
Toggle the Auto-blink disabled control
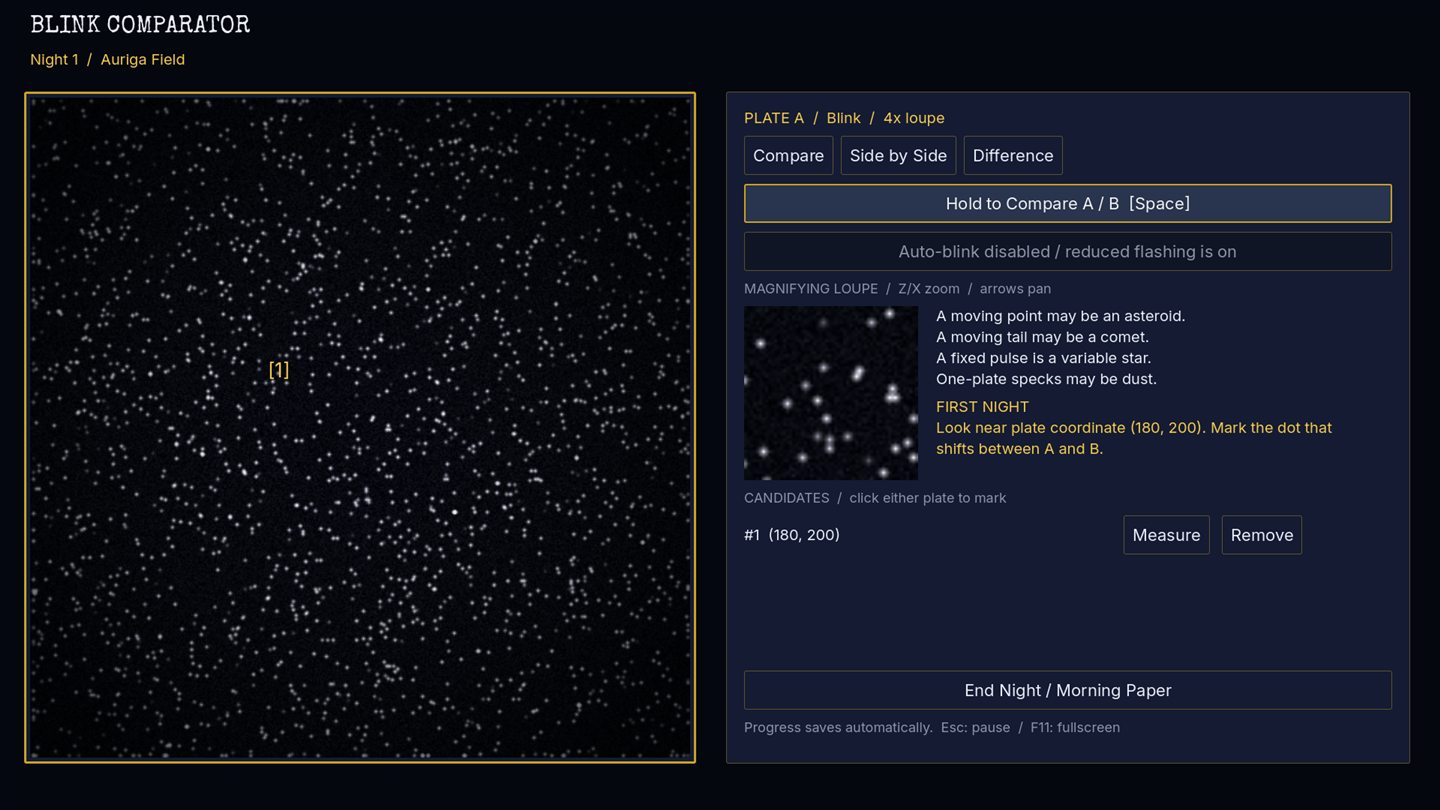tap(1068, 251)
